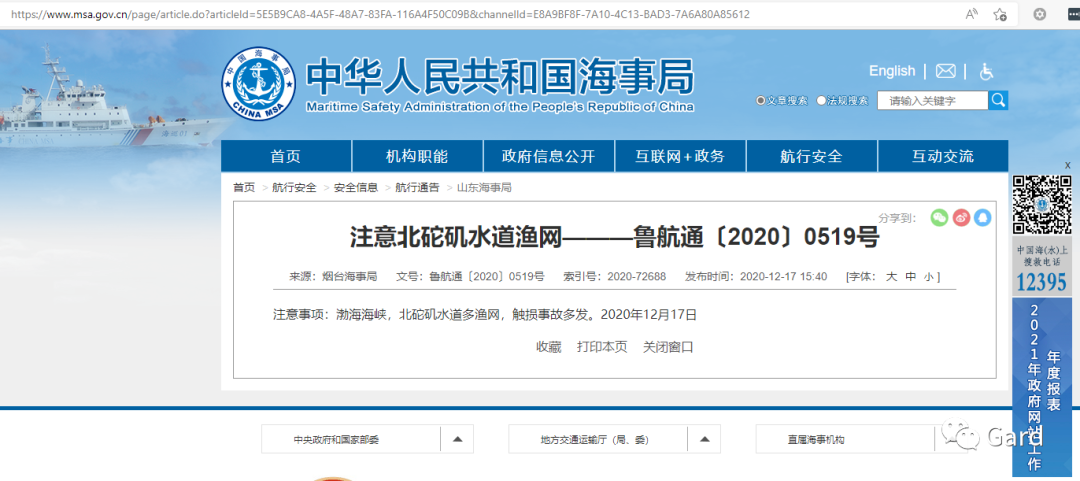Switch site to English
Image resolution: width=1080 pixels, height=481 pixels.
pos(892,71)
